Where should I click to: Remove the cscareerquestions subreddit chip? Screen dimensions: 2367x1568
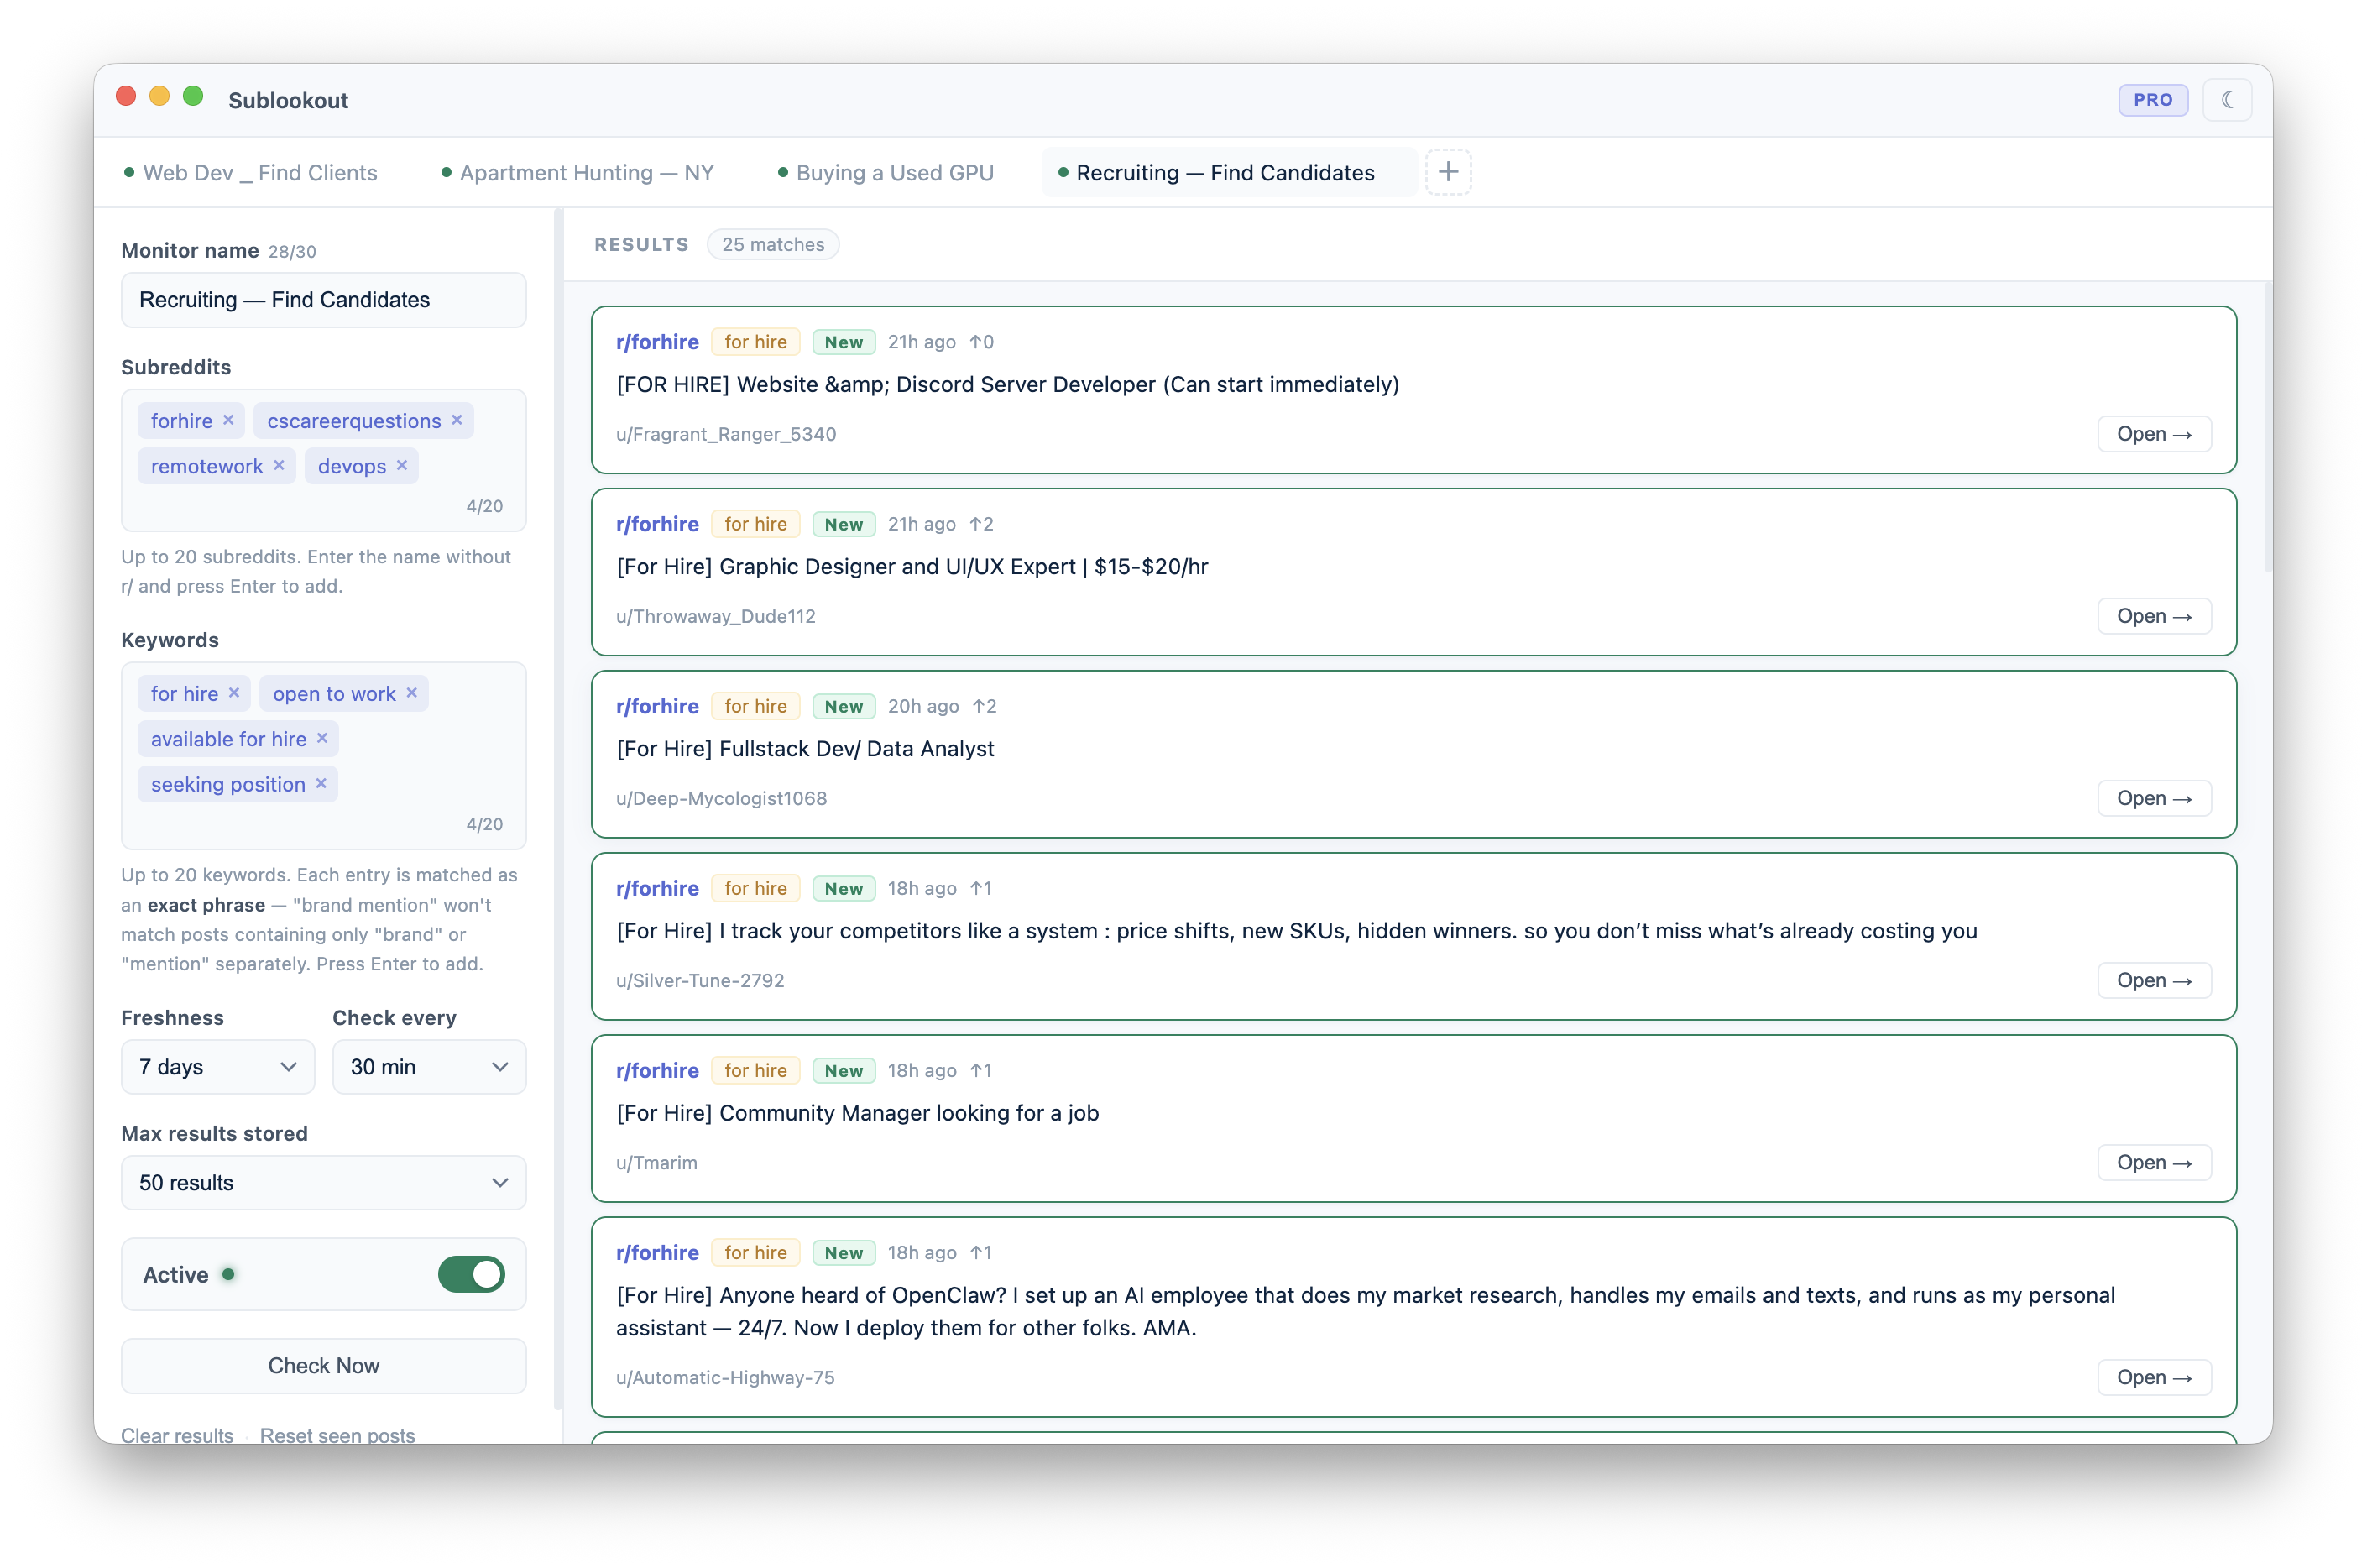pos(457,420)
